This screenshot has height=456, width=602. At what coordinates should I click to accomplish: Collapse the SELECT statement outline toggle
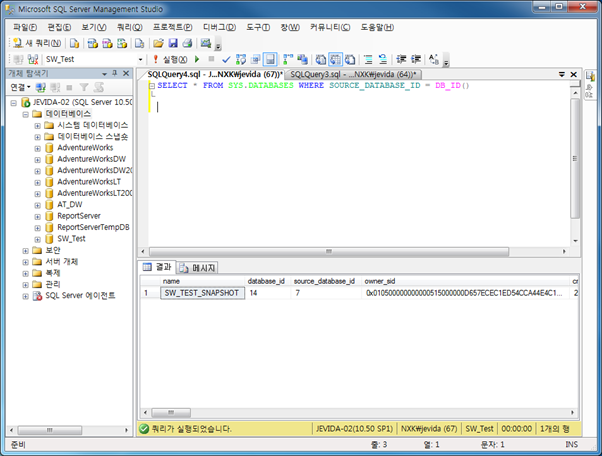pos(152,86)
